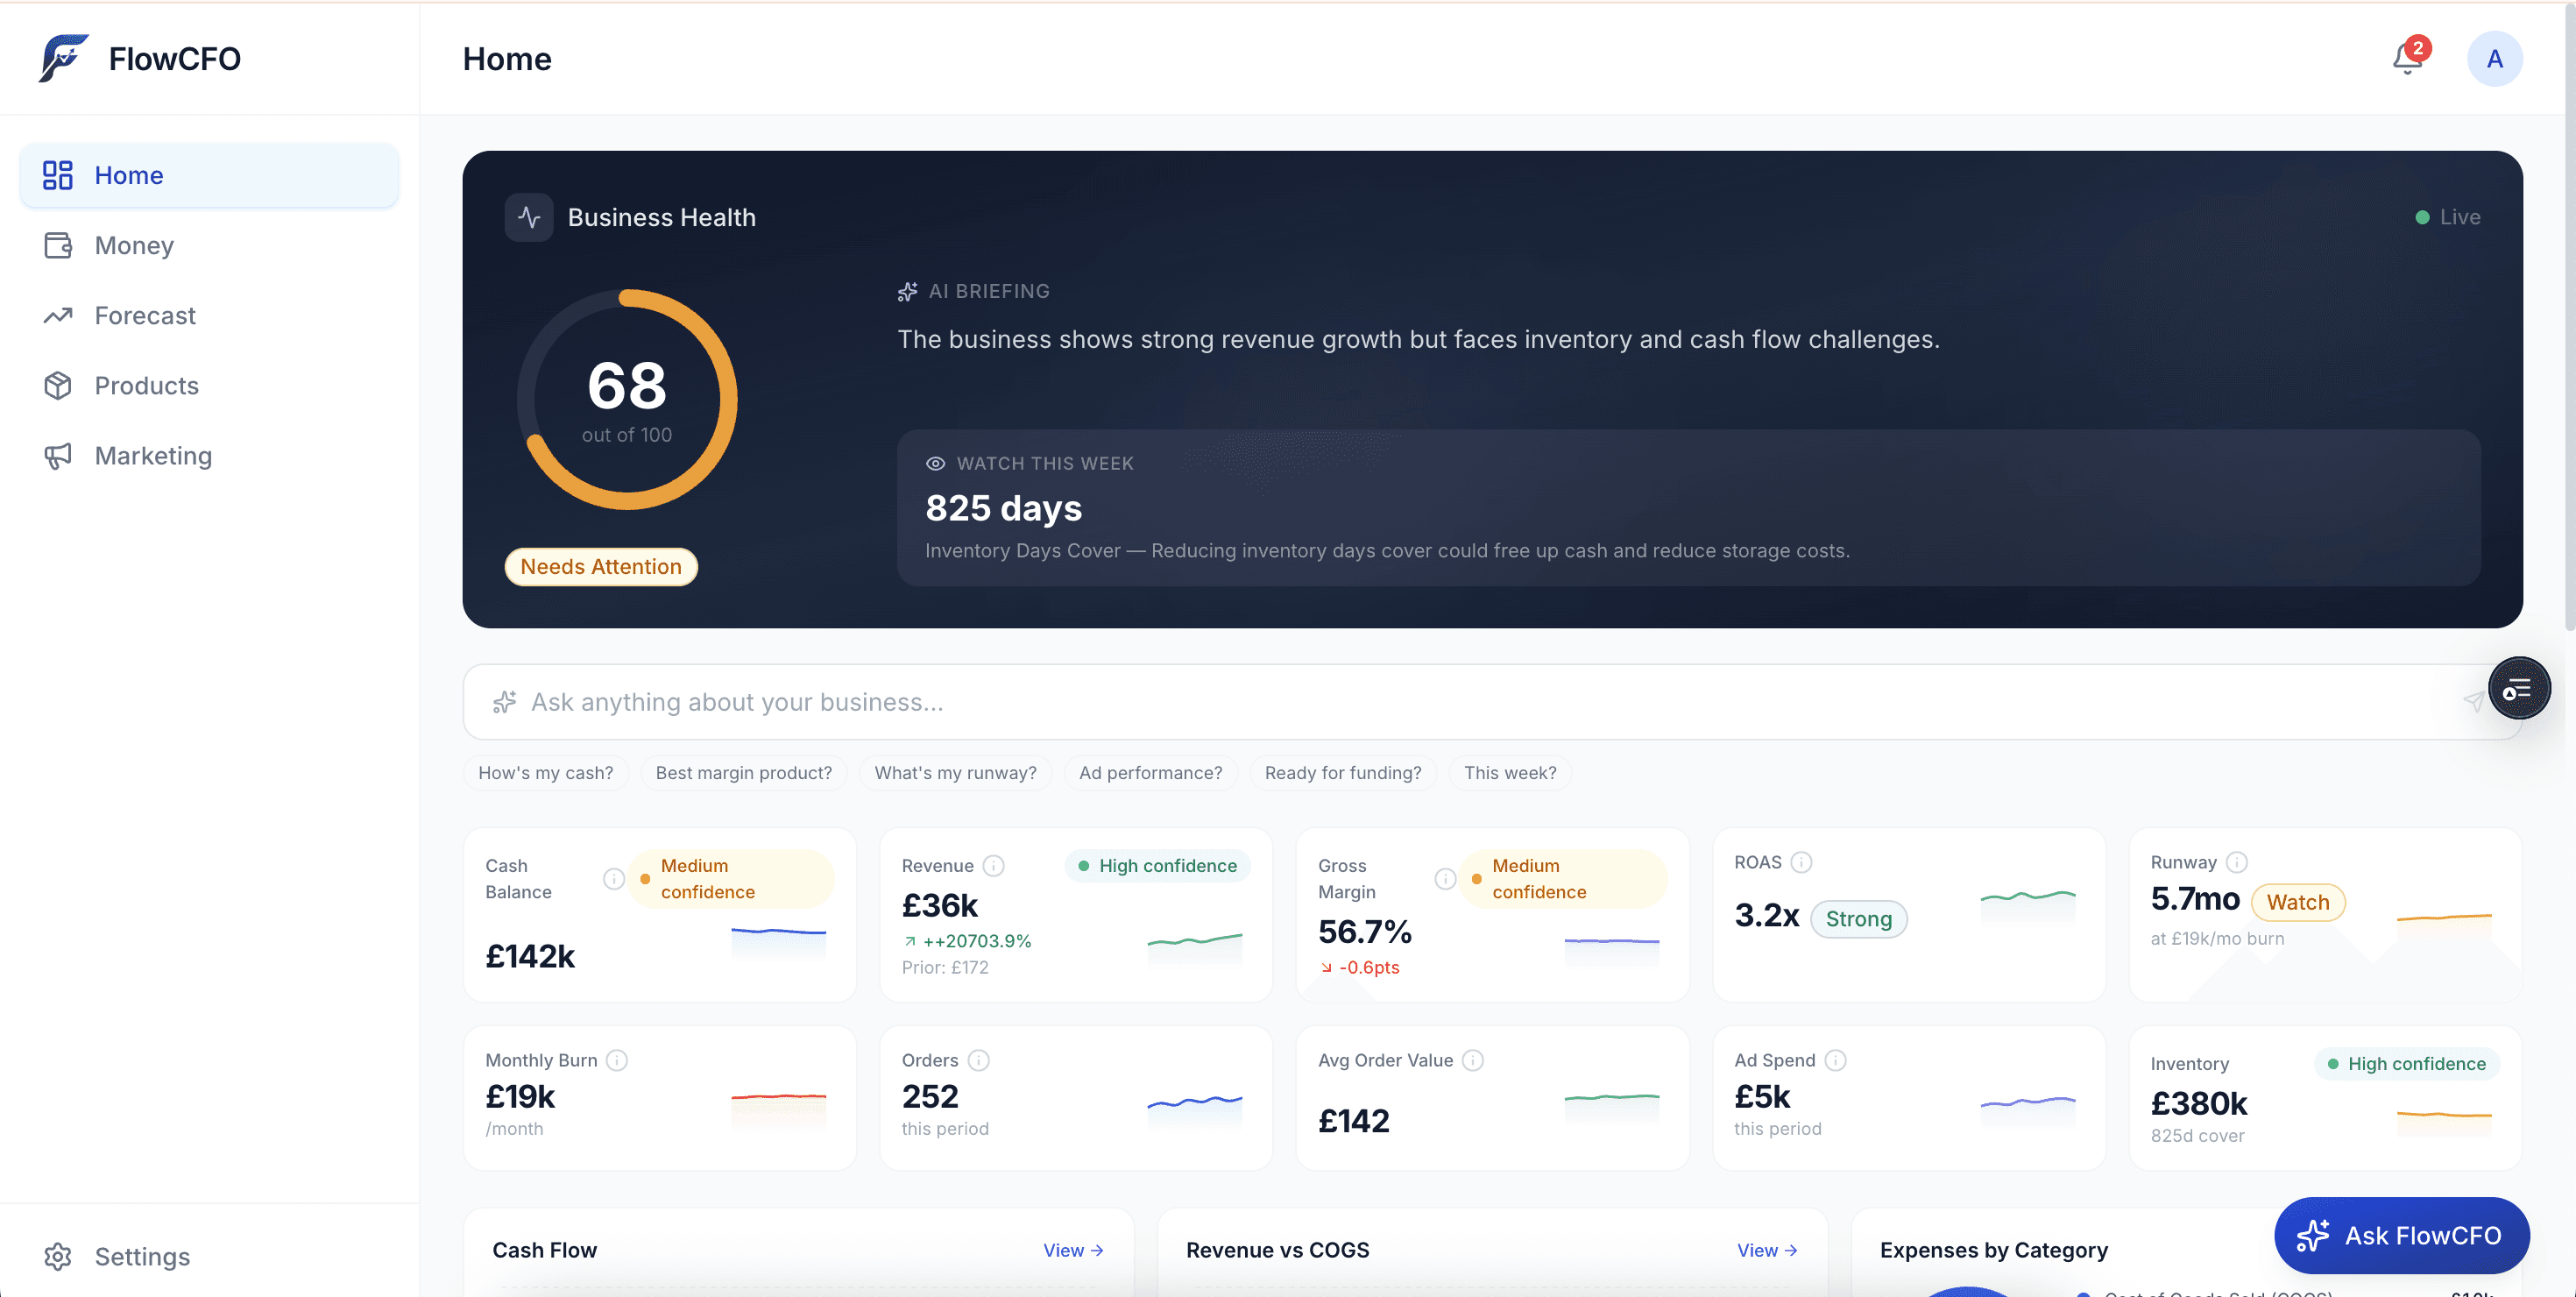Click the Runway Watch badge

[2297, 901]
